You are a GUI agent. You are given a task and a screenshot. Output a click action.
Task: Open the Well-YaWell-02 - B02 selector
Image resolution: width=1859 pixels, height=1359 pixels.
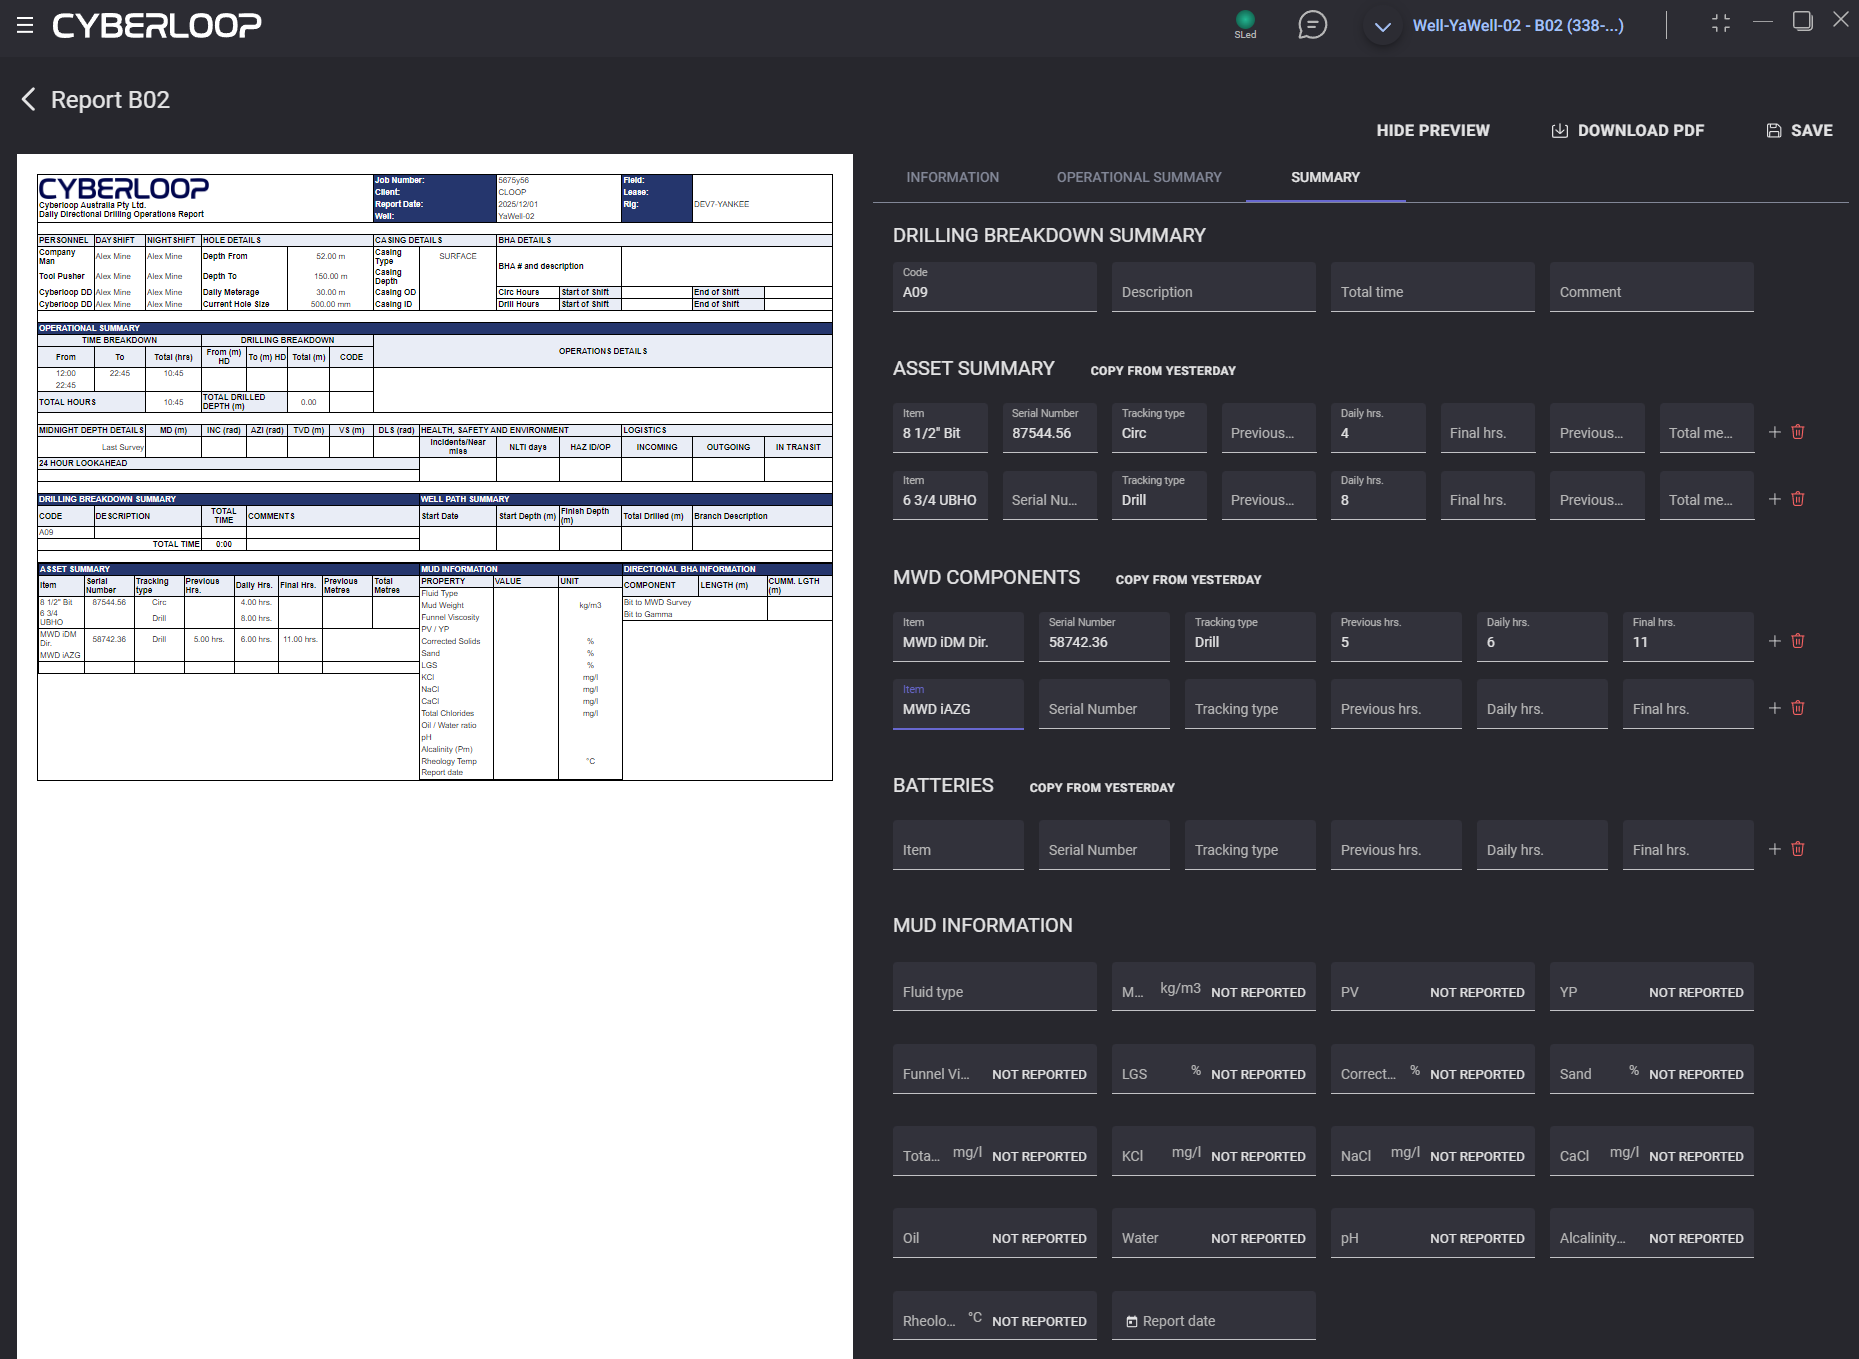tap(1517, 26)
